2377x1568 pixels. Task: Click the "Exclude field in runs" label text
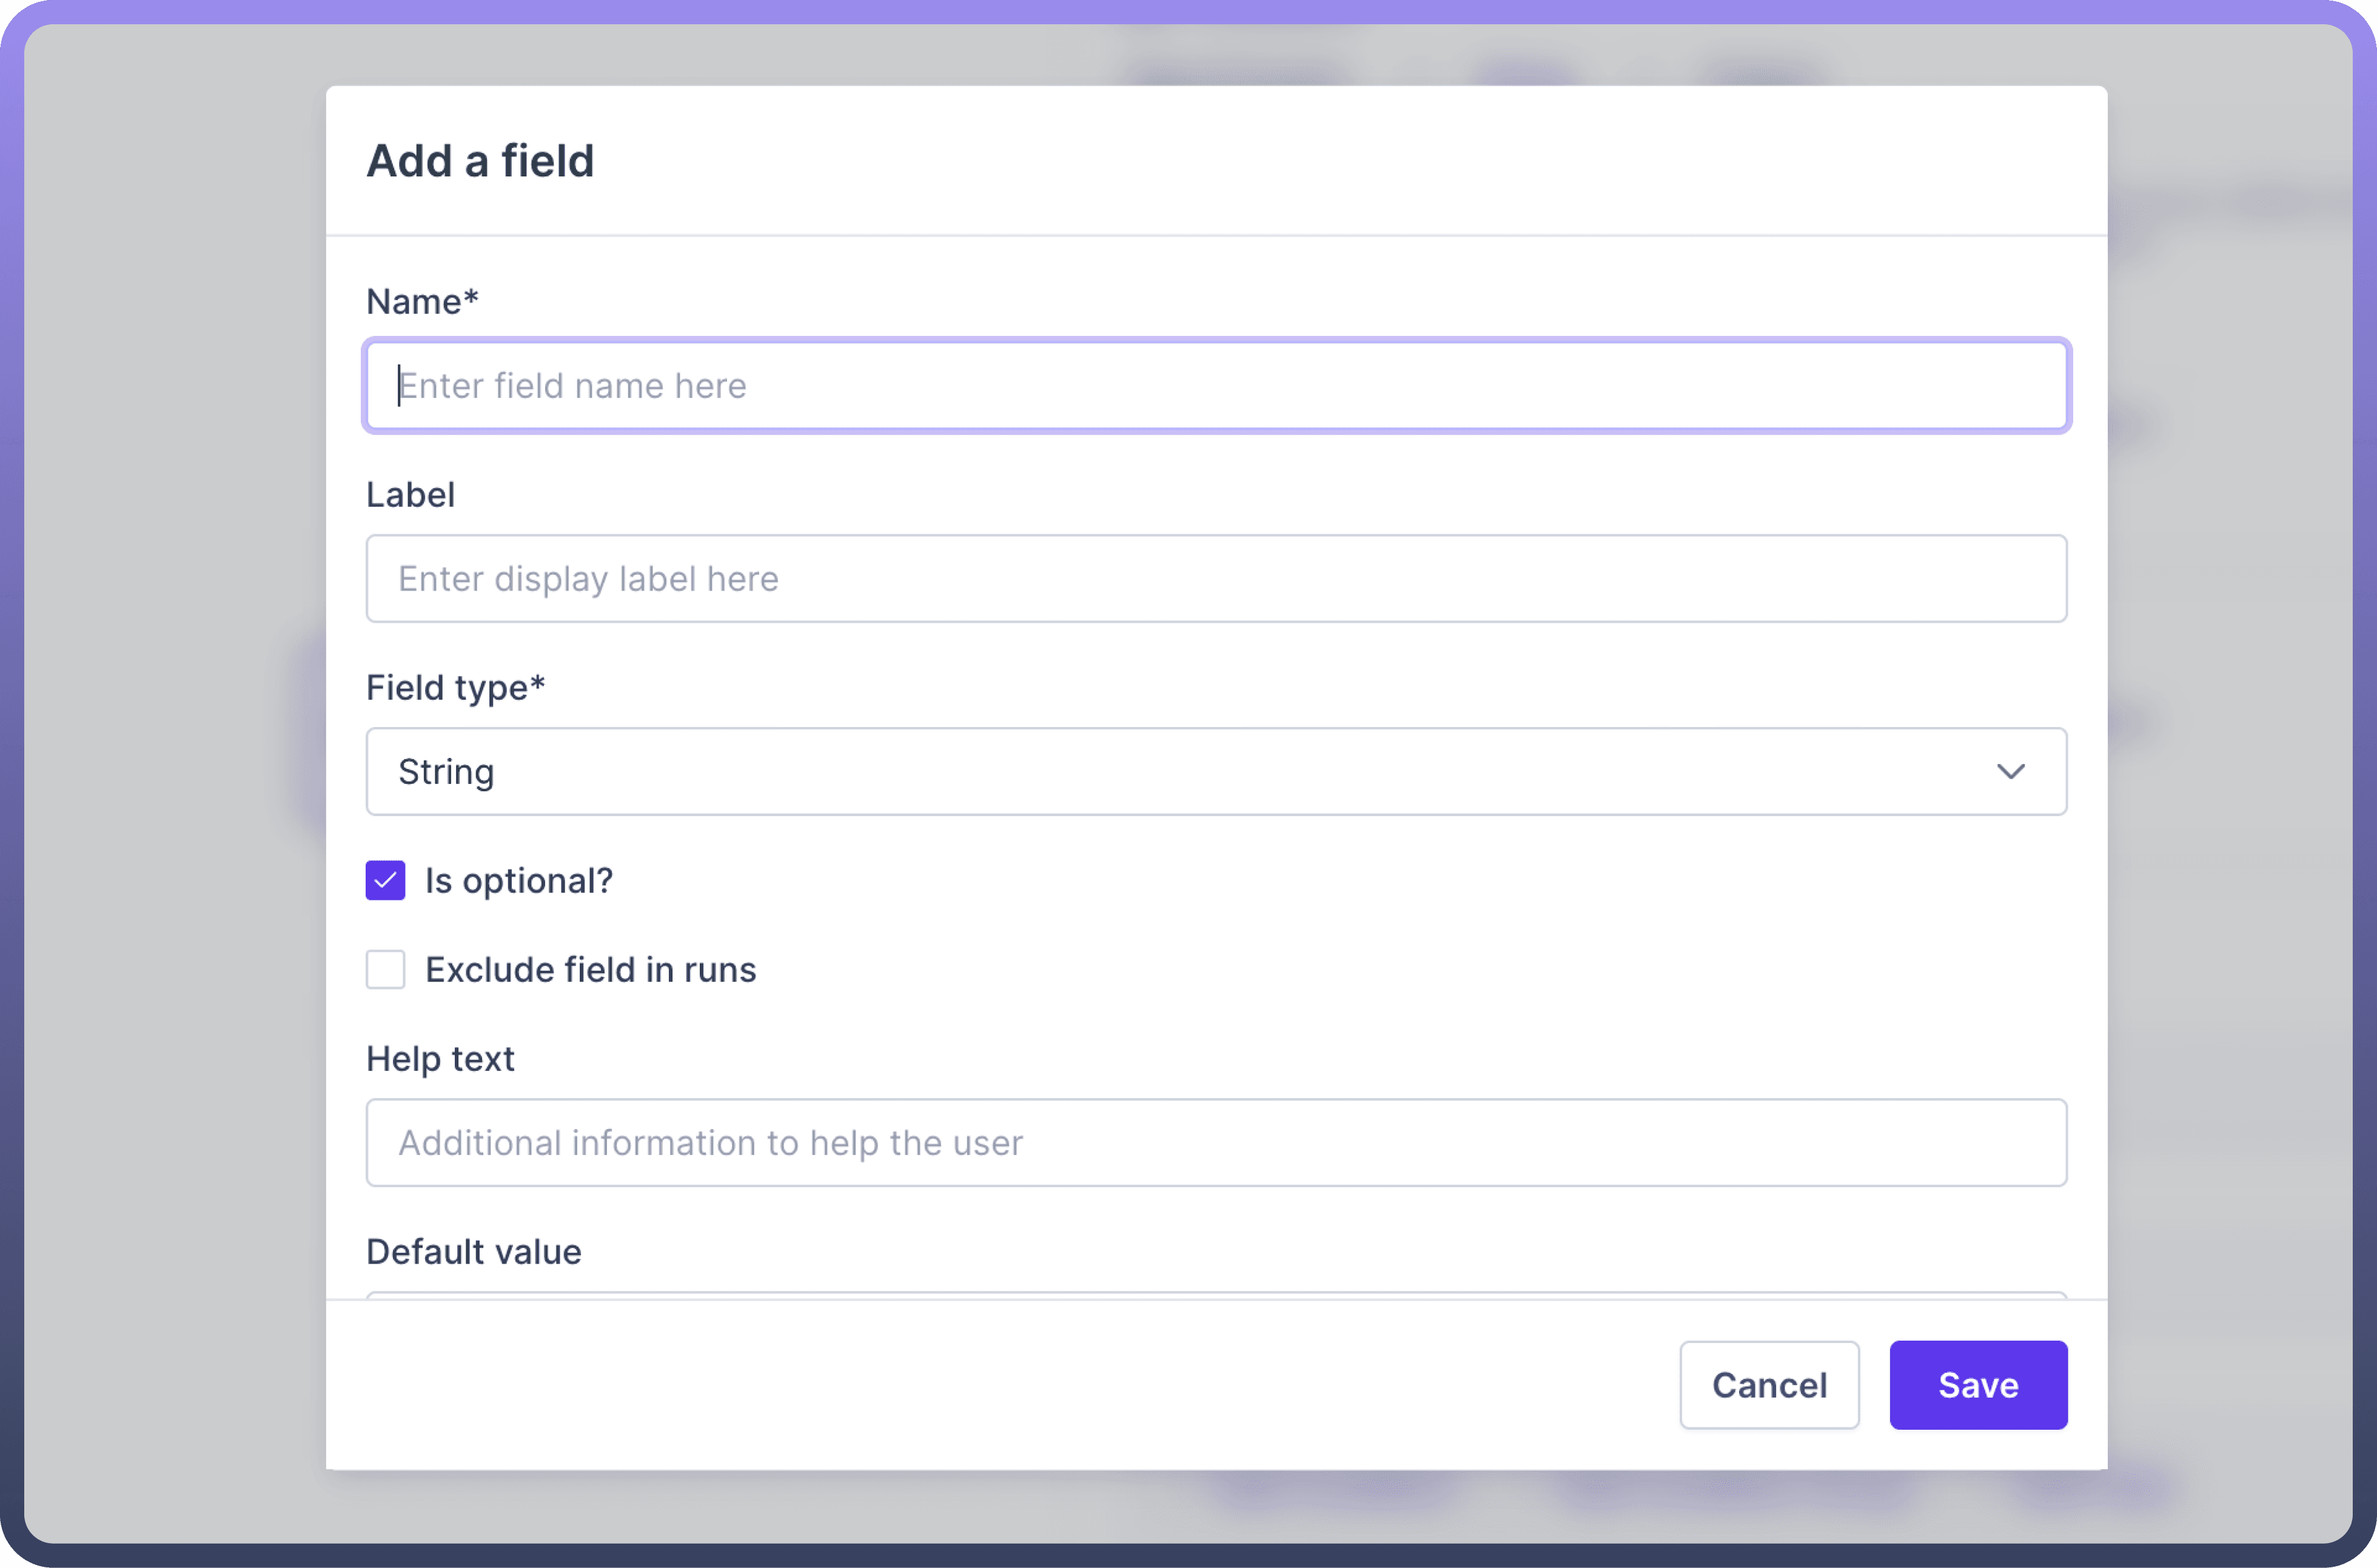pos(590,970)
